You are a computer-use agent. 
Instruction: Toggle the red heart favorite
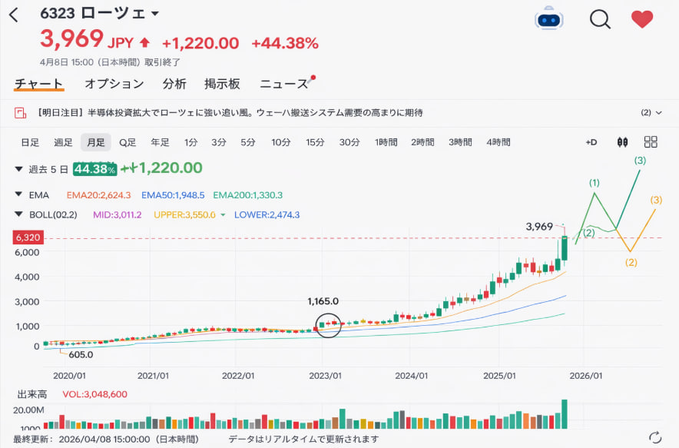[642, 19]
